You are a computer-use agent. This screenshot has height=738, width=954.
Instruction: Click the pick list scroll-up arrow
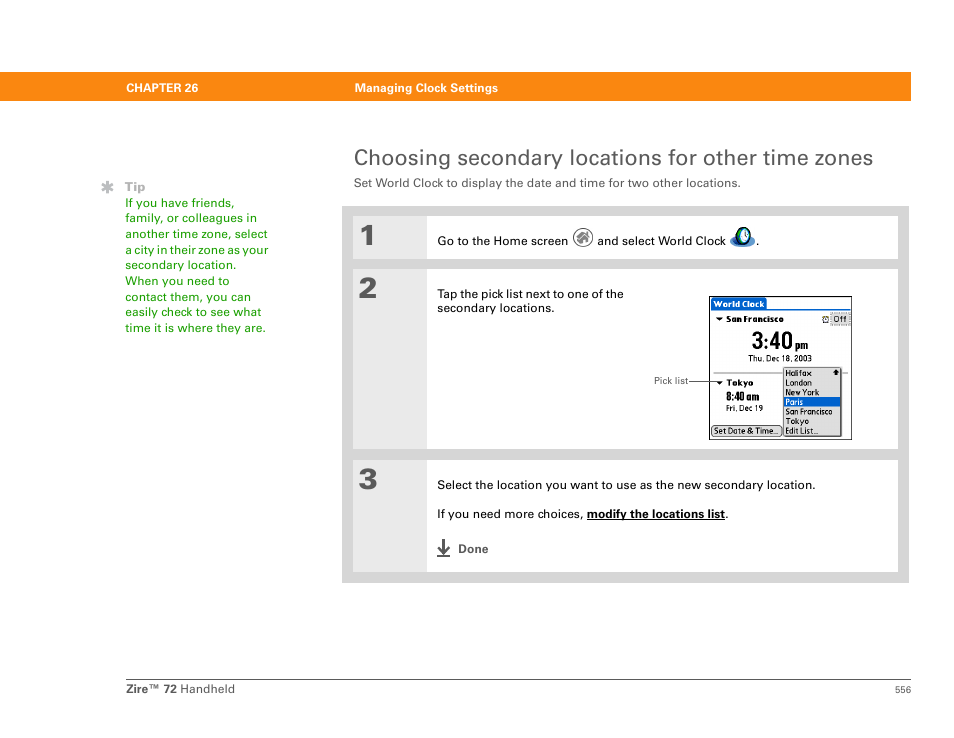pyautogui.click(x=836, y=372)
